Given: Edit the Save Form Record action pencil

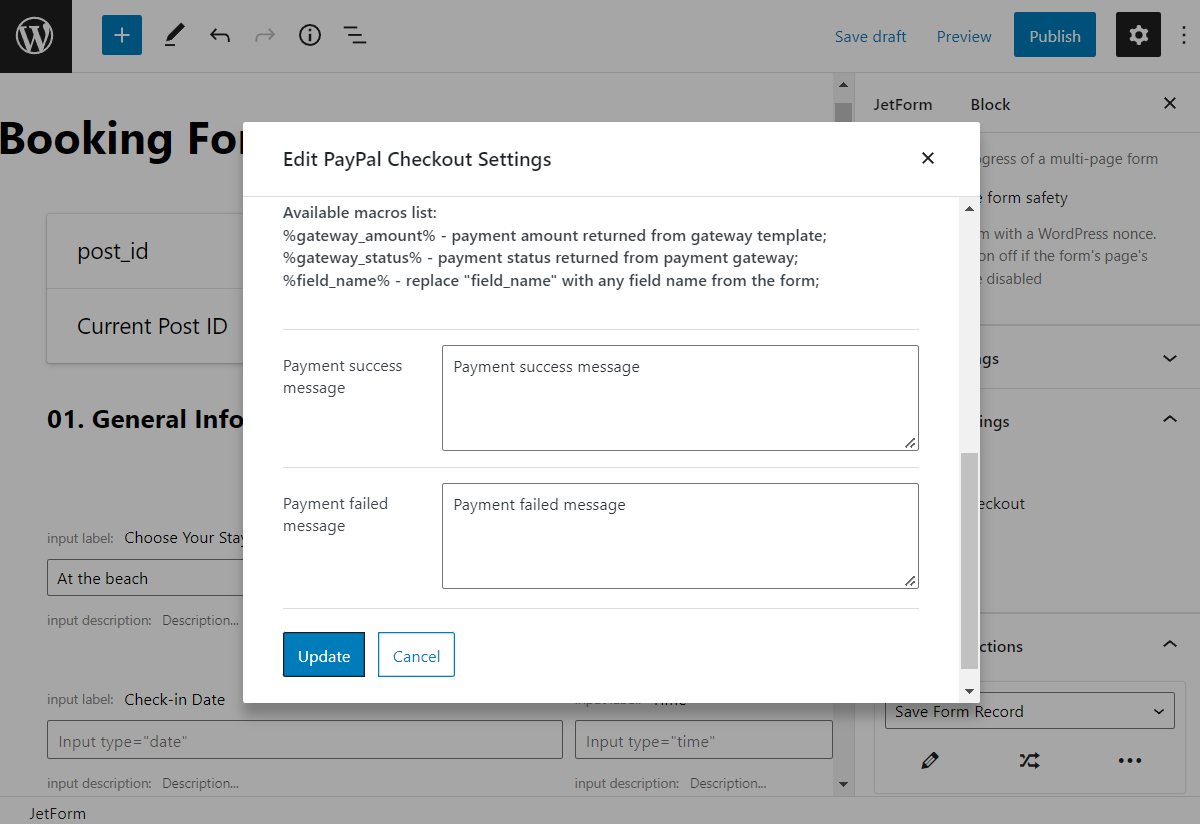Looking at the screenshot, I should coord(929,760).
